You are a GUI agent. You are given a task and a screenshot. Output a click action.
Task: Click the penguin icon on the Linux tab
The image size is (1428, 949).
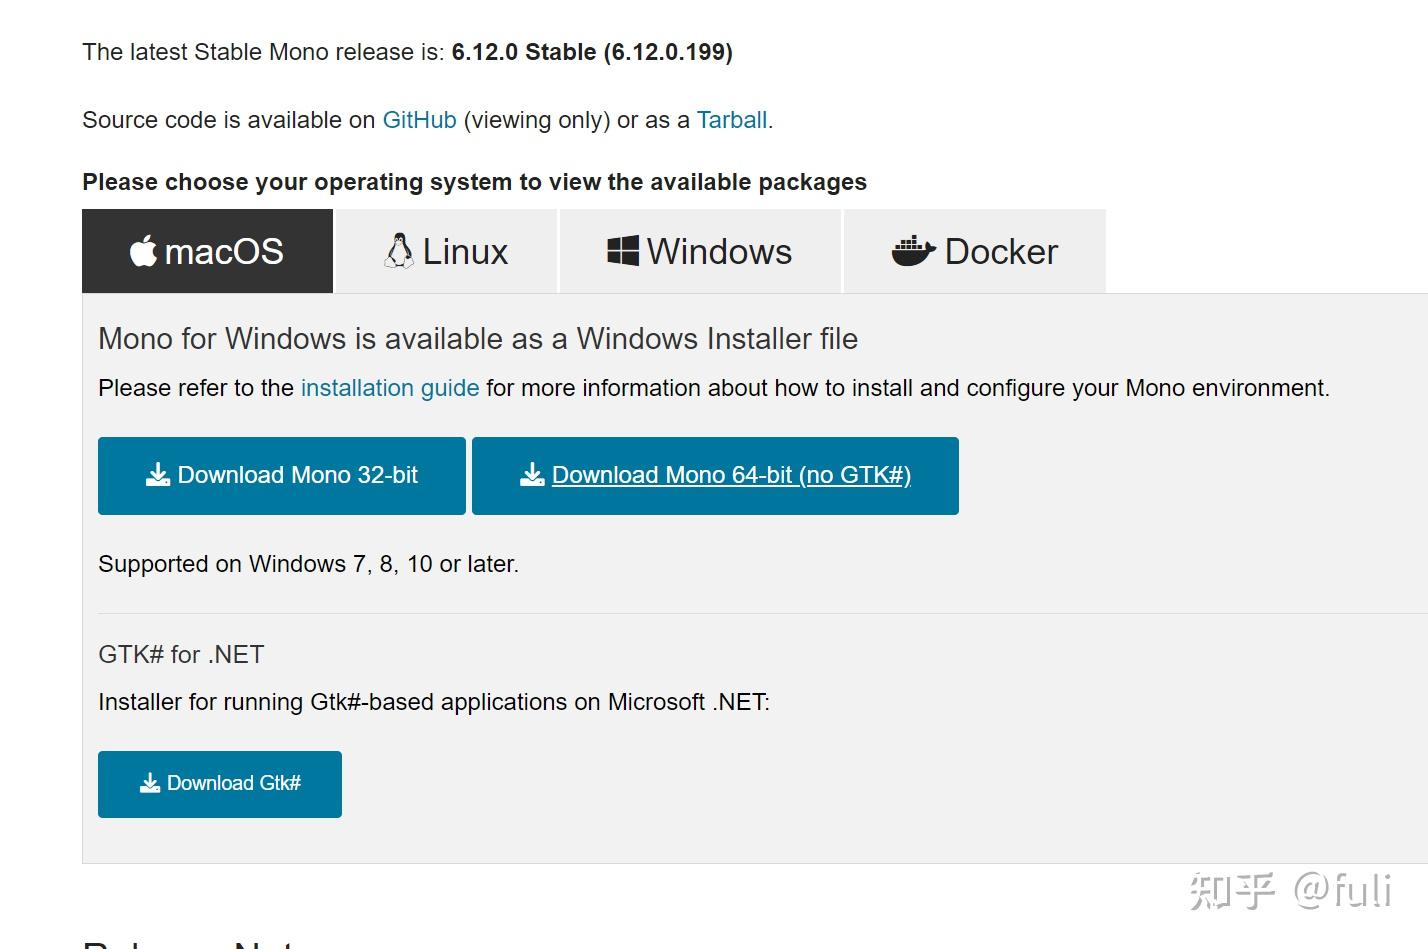pyautogui.click(x=398, y=251)
